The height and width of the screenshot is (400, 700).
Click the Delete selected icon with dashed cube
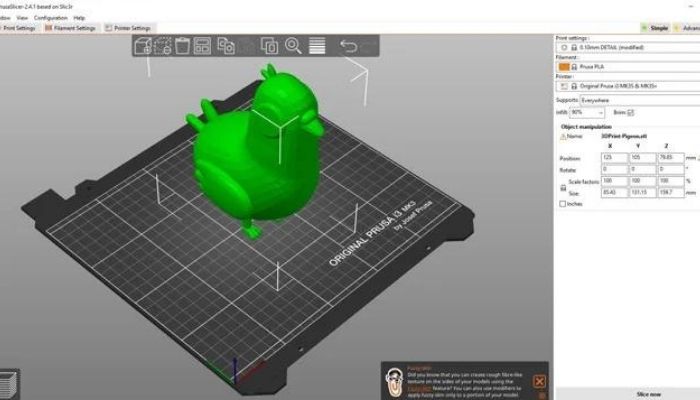point(163,46)
